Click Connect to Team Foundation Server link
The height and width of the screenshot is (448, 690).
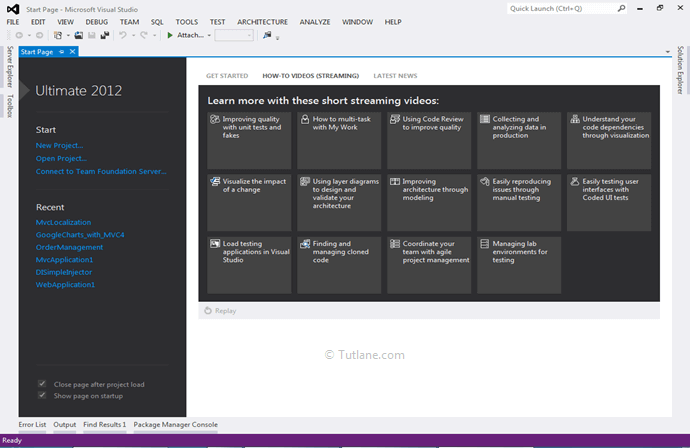pos(101,172)
